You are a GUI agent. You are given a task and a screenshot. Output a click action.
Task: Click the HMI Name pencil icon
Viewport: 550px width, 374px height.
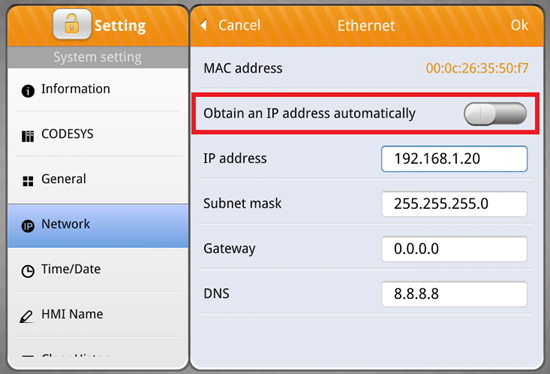click(27, 316)
